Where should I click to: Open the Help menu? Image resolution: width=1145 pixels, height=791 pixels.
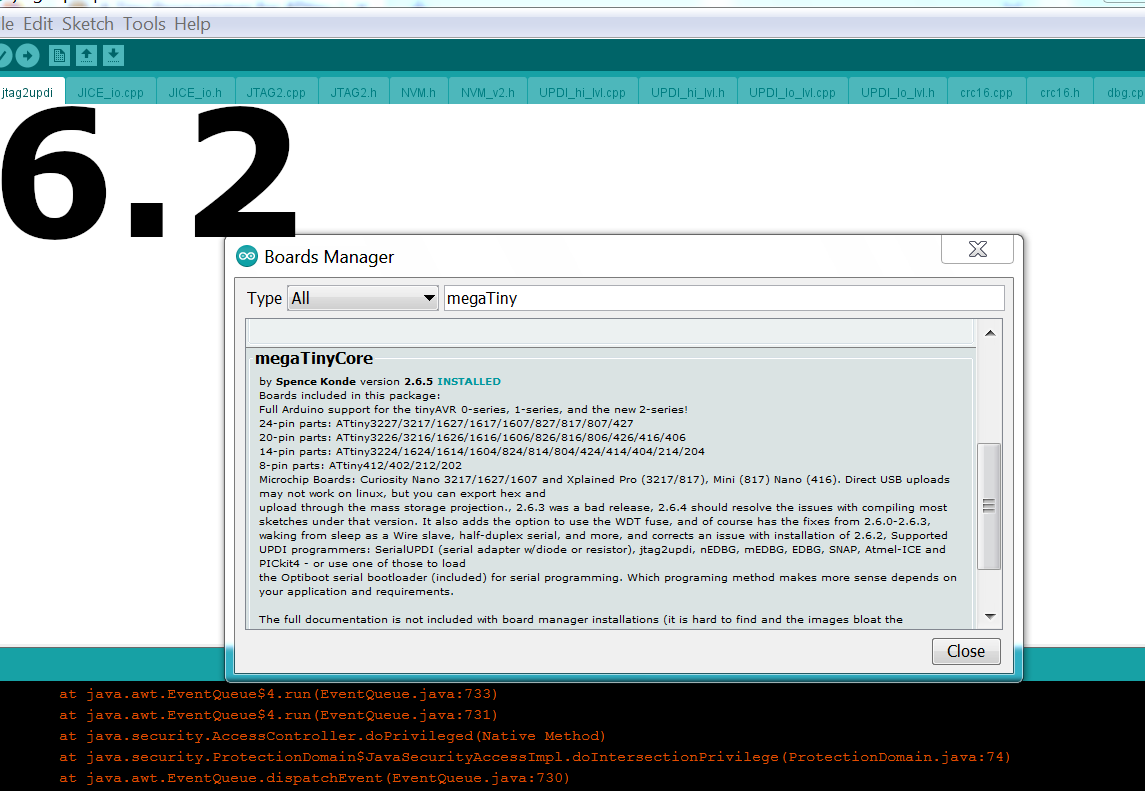(x=192, y=23)
